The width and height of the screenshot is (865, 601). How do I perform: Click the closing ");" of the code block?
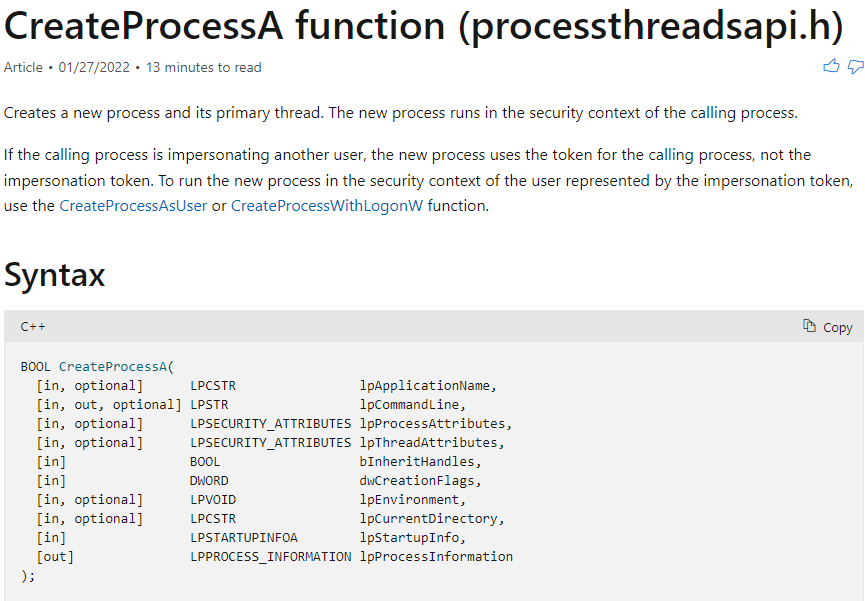pos(25,575)
